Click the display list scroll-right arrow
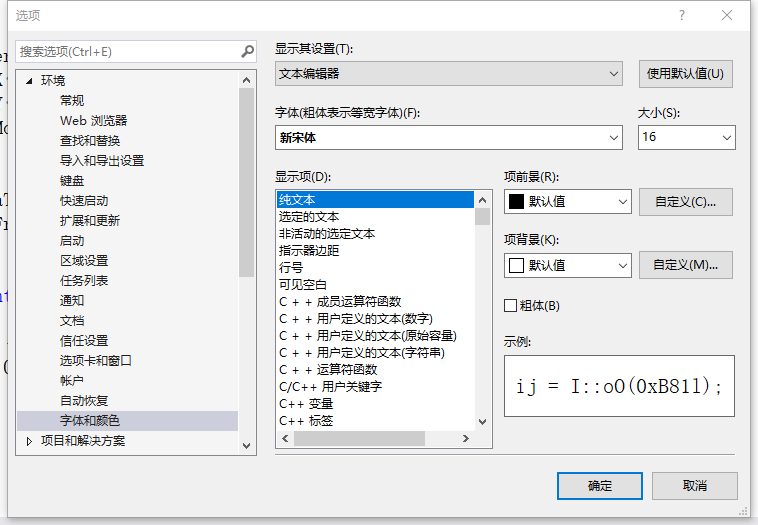Image resolution: width=758 pixels, height=525 pixels. point(465,439)
